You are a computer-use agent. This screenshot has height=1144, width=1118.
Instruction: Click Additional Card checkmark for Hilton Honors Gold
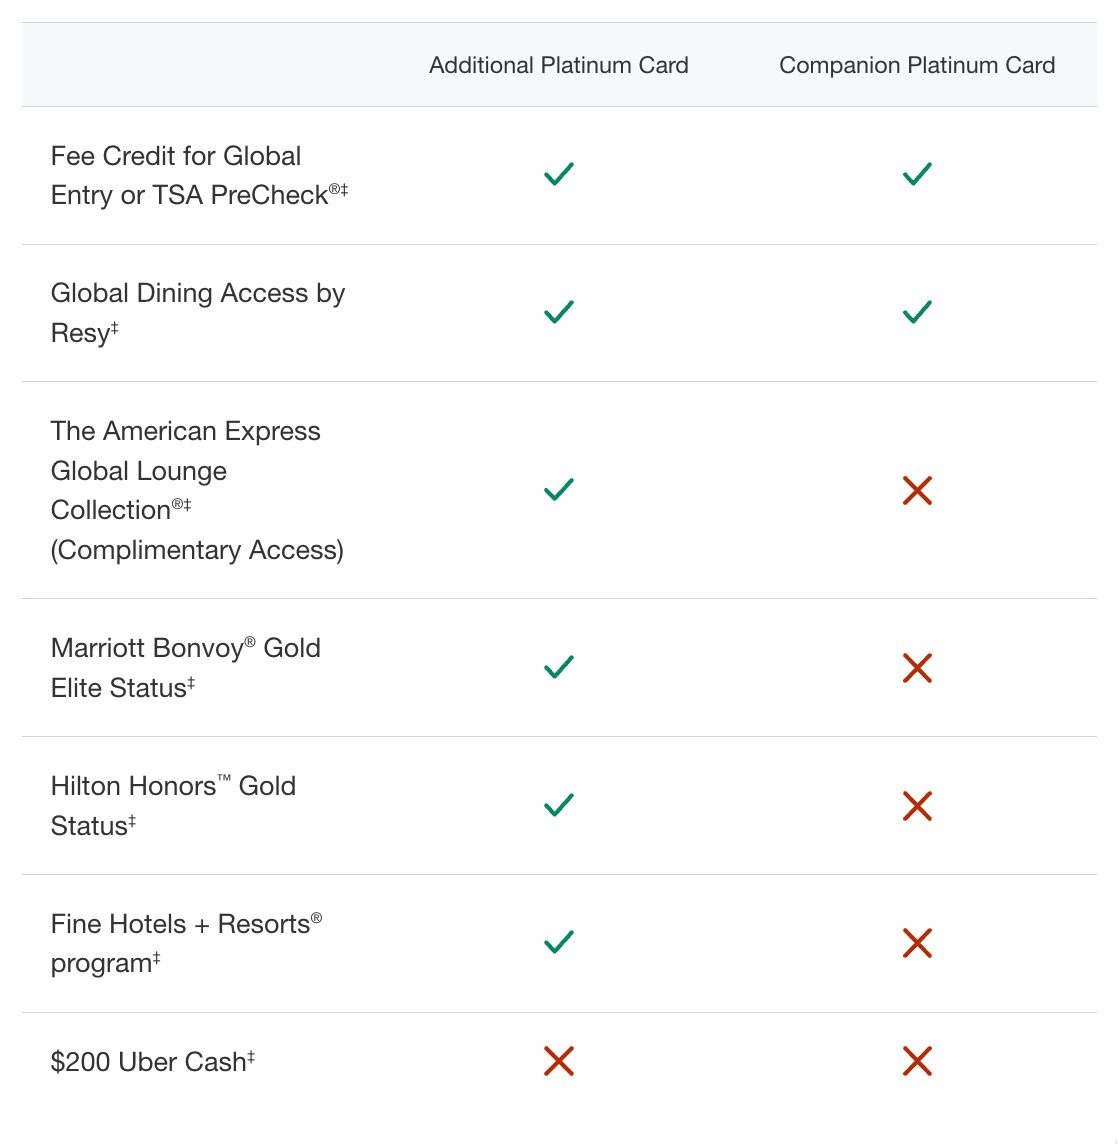[559, 805]
